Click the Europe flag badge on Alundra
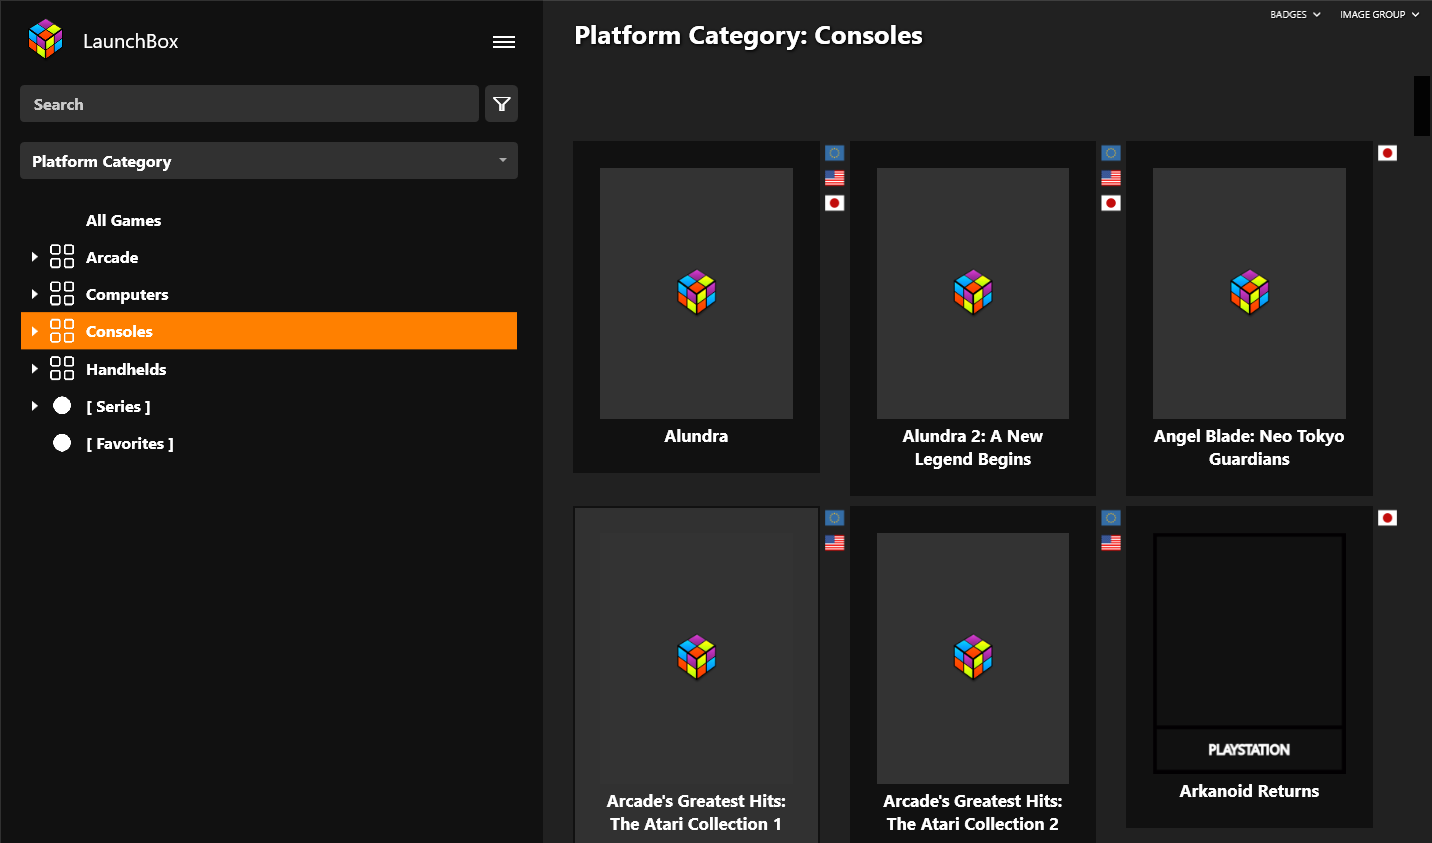1432x843 pixels. [835, 153]
